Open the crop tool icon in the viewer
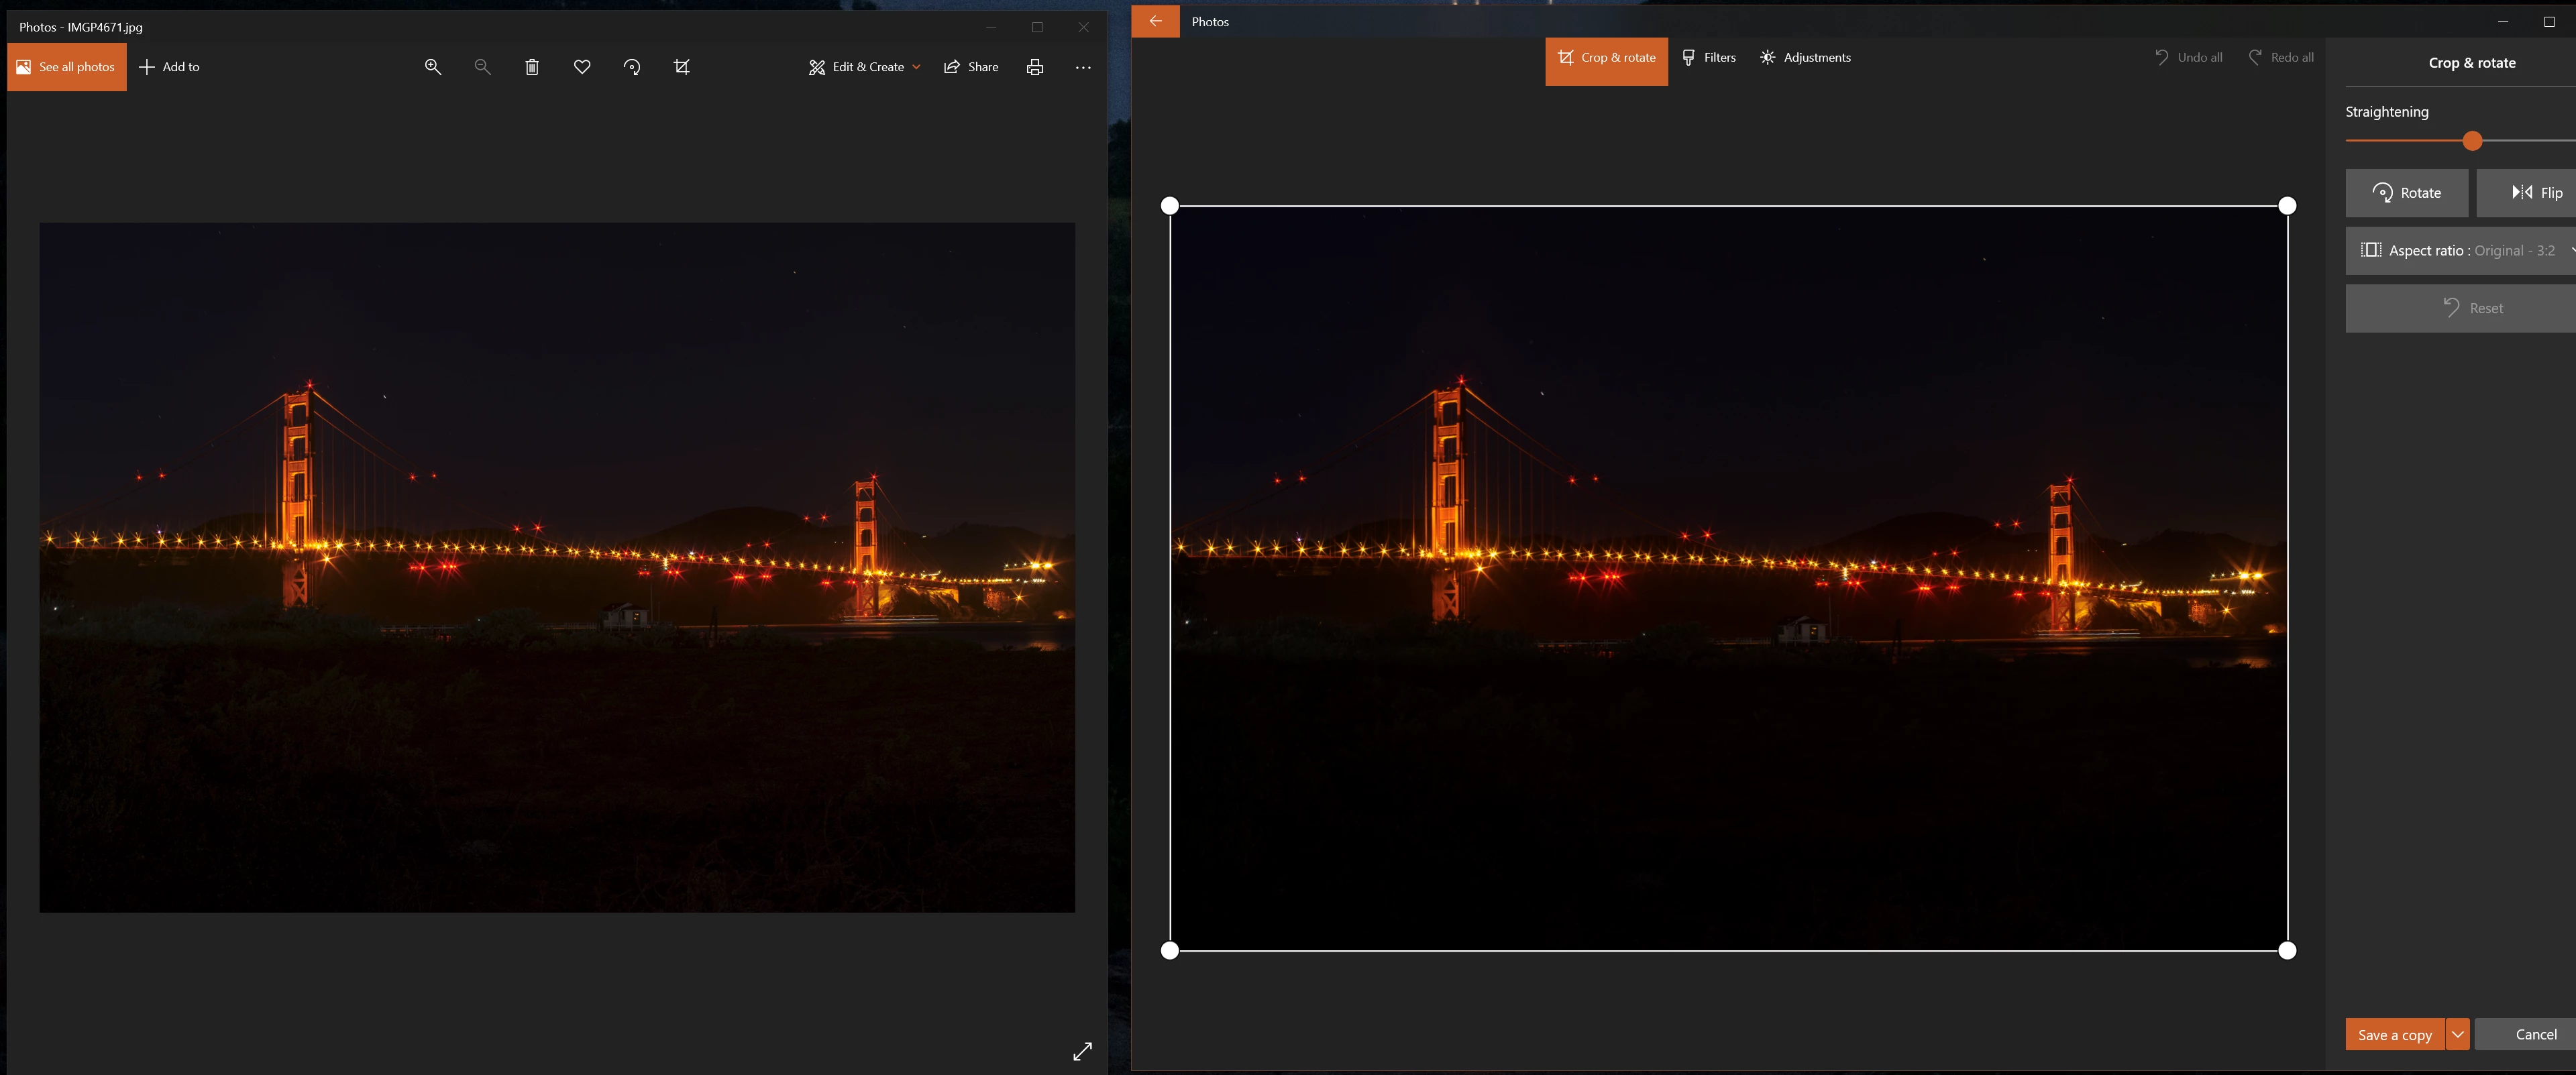Screen dimensions: 2576x1075 click(682, 67)
